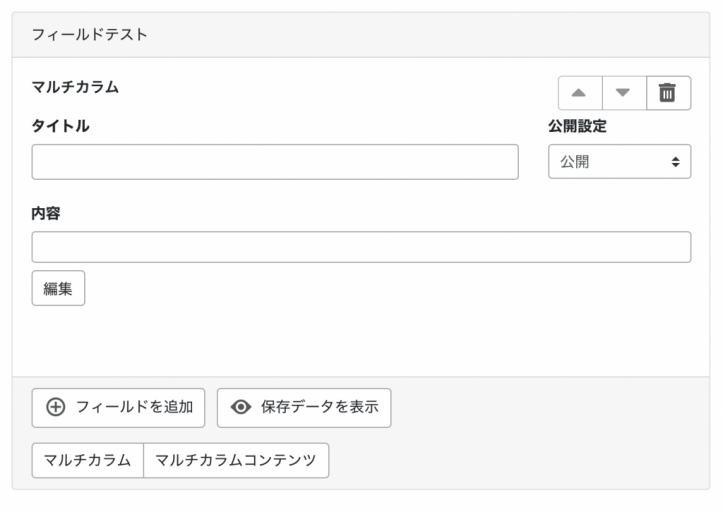Click the タイトル label
The width and height of the screenshot is (723, 512).
coord(61,126)
